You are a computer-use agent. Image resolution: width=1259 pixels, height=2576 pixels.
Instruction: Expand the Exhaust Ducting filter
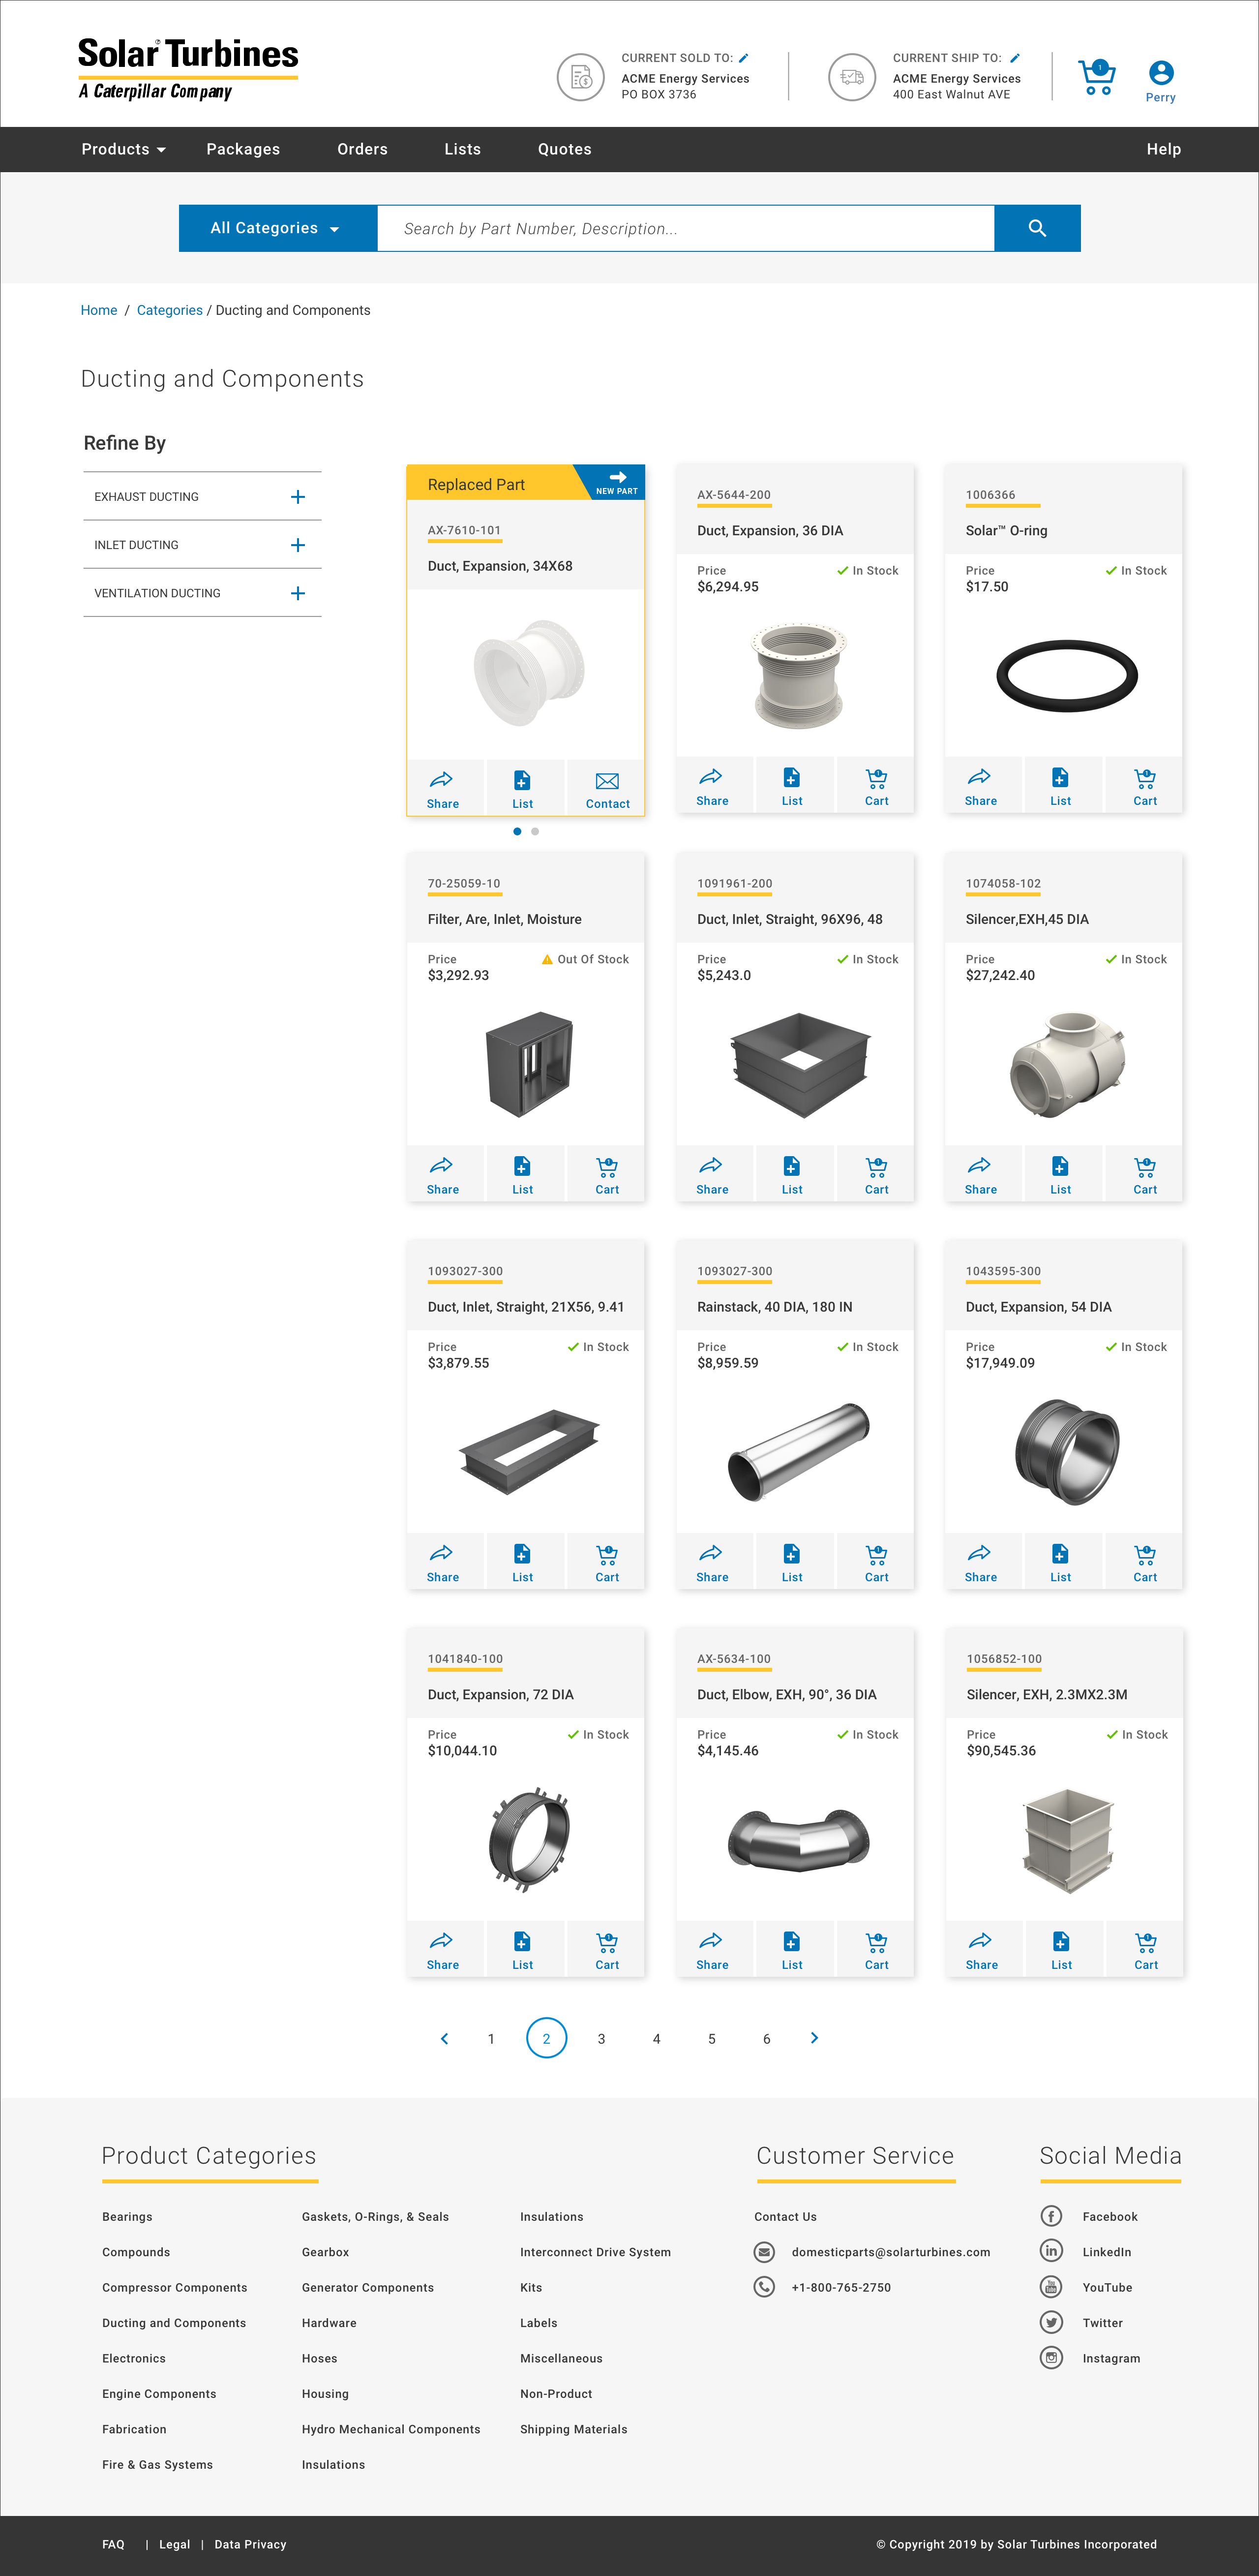click(297, 497)
